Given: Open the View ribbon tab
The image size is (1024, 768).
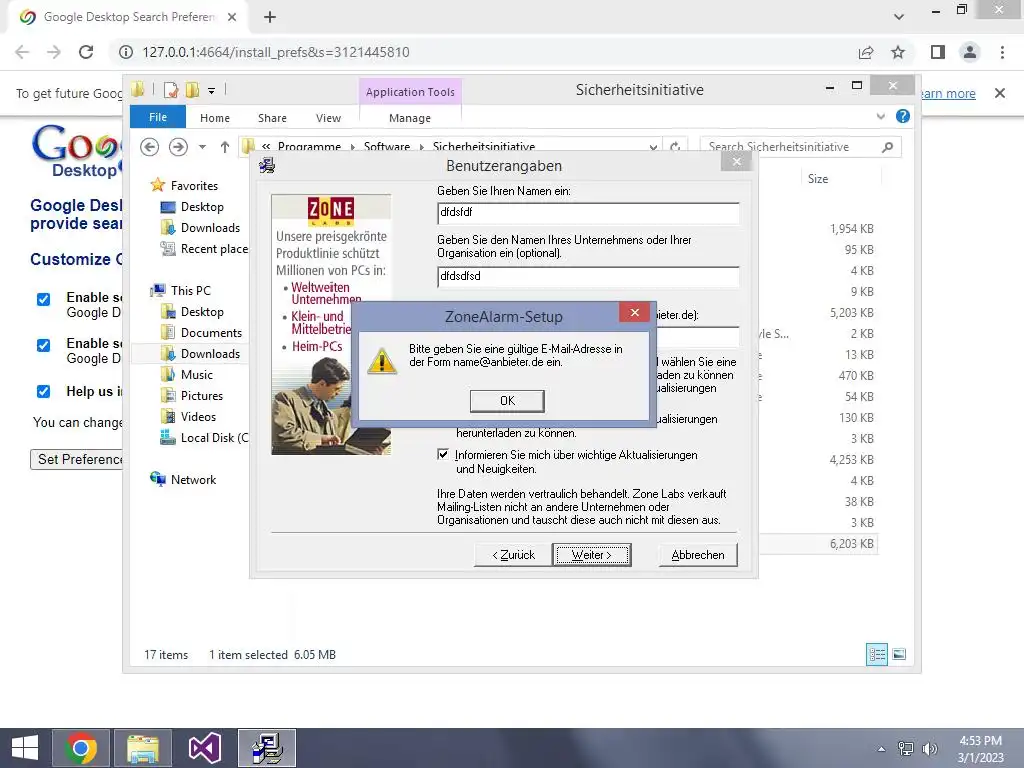Looking at the screenshot, I should click(328, 118).
